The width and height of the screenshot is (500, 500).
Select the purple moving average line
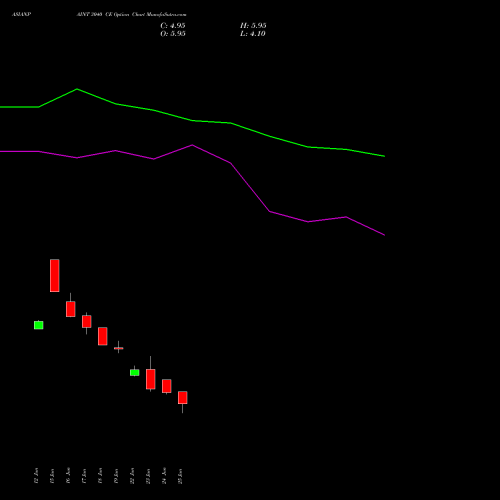192,145
